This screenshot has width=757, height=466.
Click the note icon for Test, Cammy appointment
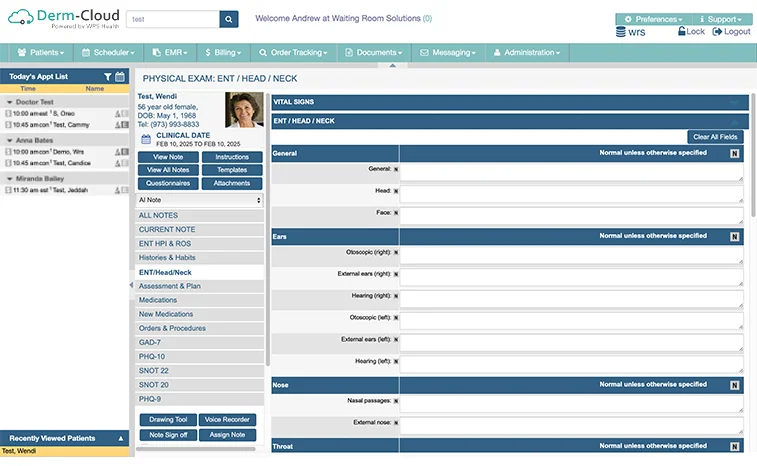125,125
